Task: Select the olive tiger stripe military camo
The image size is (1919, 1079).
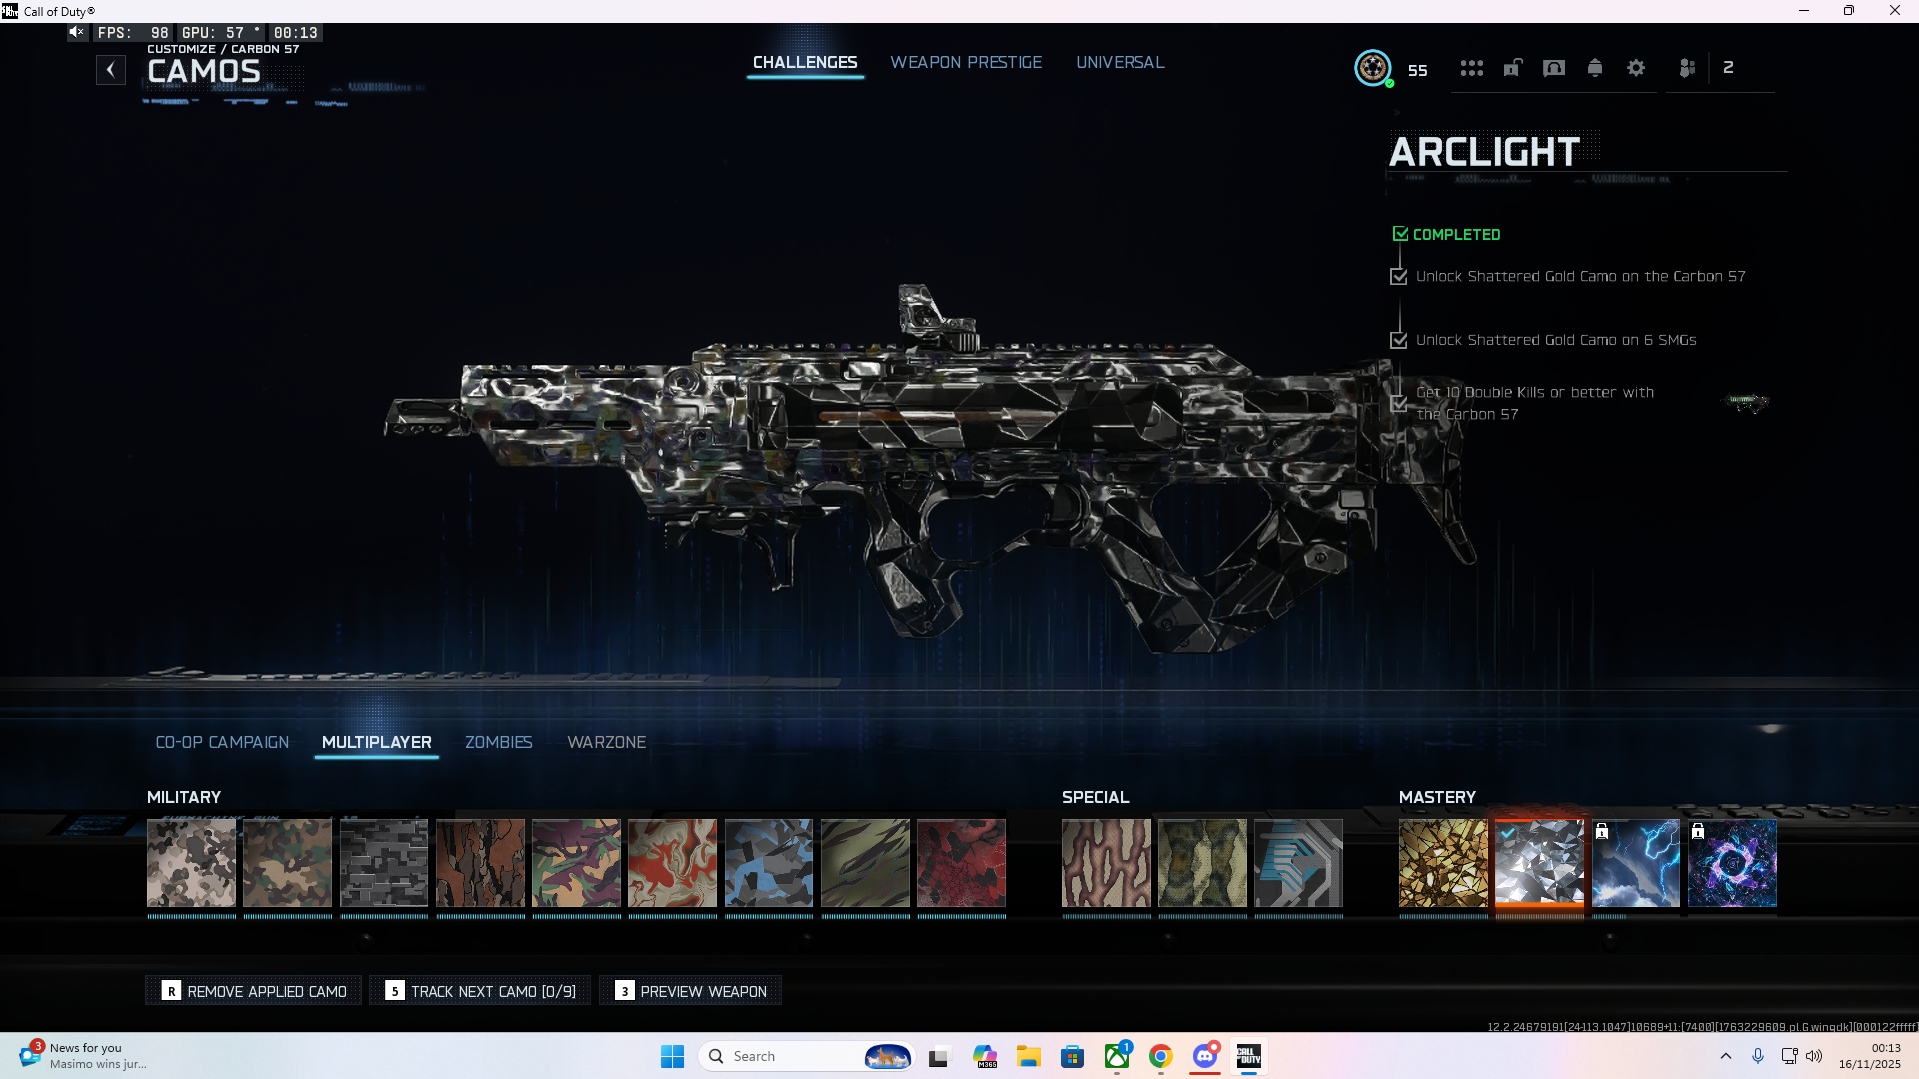Action: (x=865, y=863)
